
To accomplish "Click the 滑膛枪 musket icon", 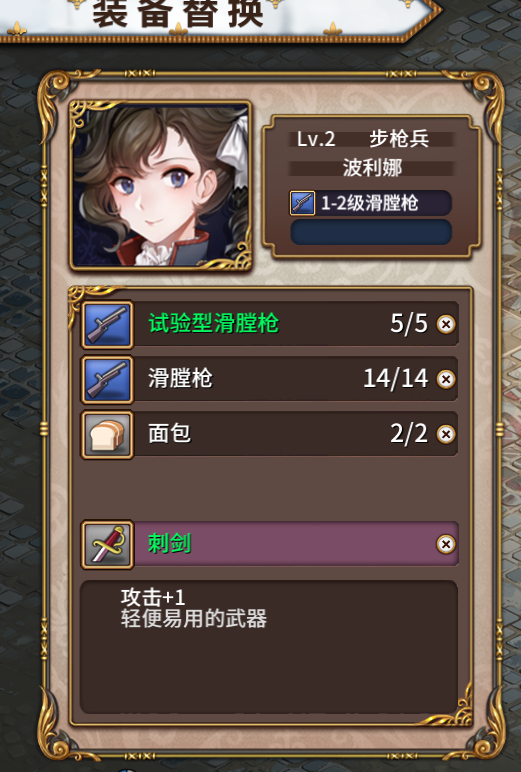I will pyautogui.click(x=107, y=380).
